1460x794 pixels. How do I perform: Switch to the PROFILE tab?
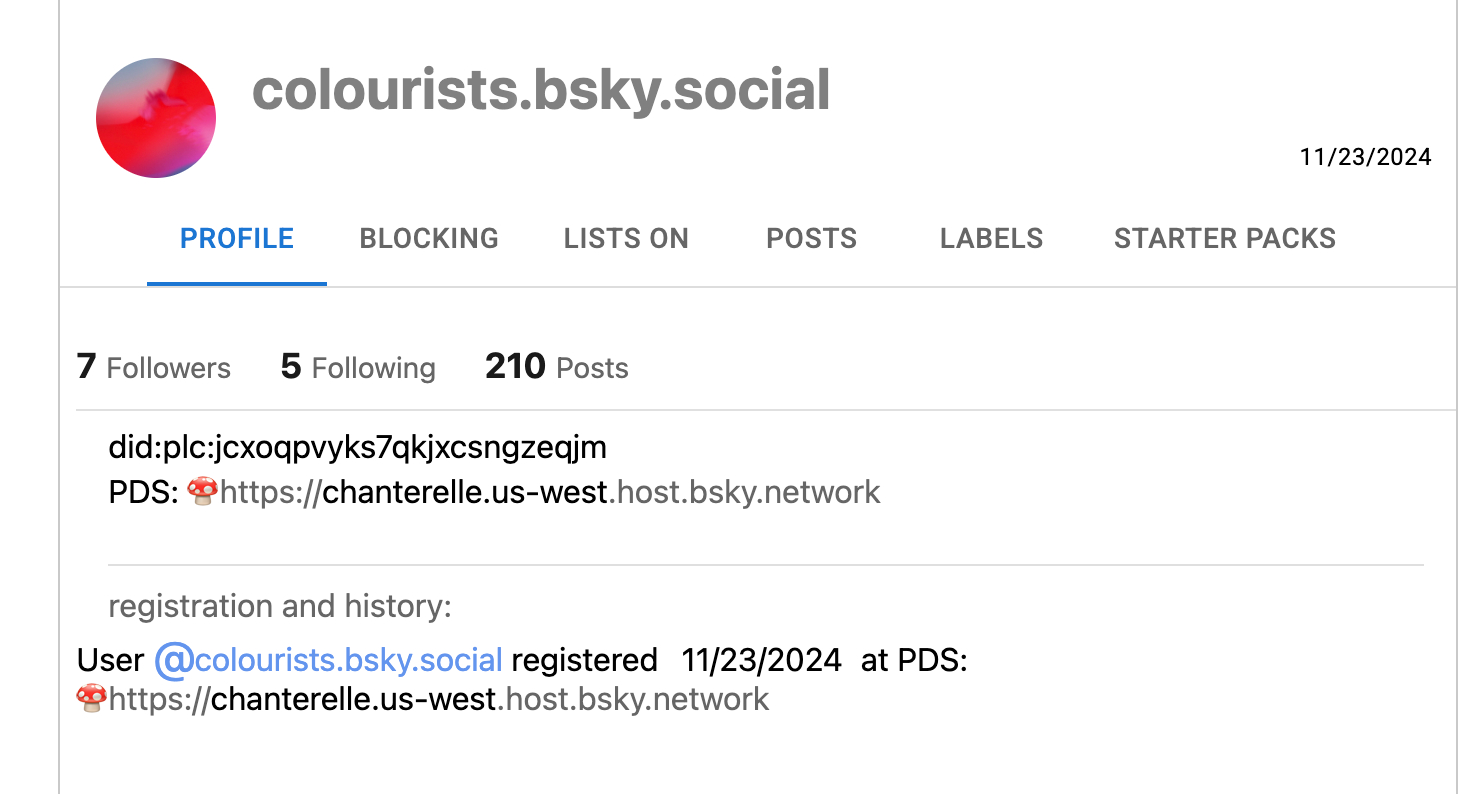tap(237, 239)
